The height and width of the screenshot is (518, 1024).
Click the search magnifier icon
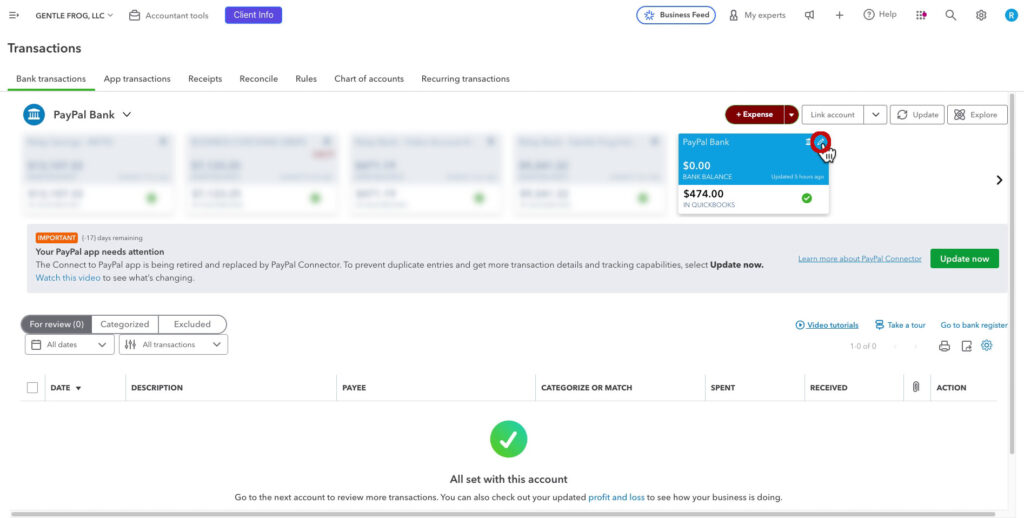[951, 15]
